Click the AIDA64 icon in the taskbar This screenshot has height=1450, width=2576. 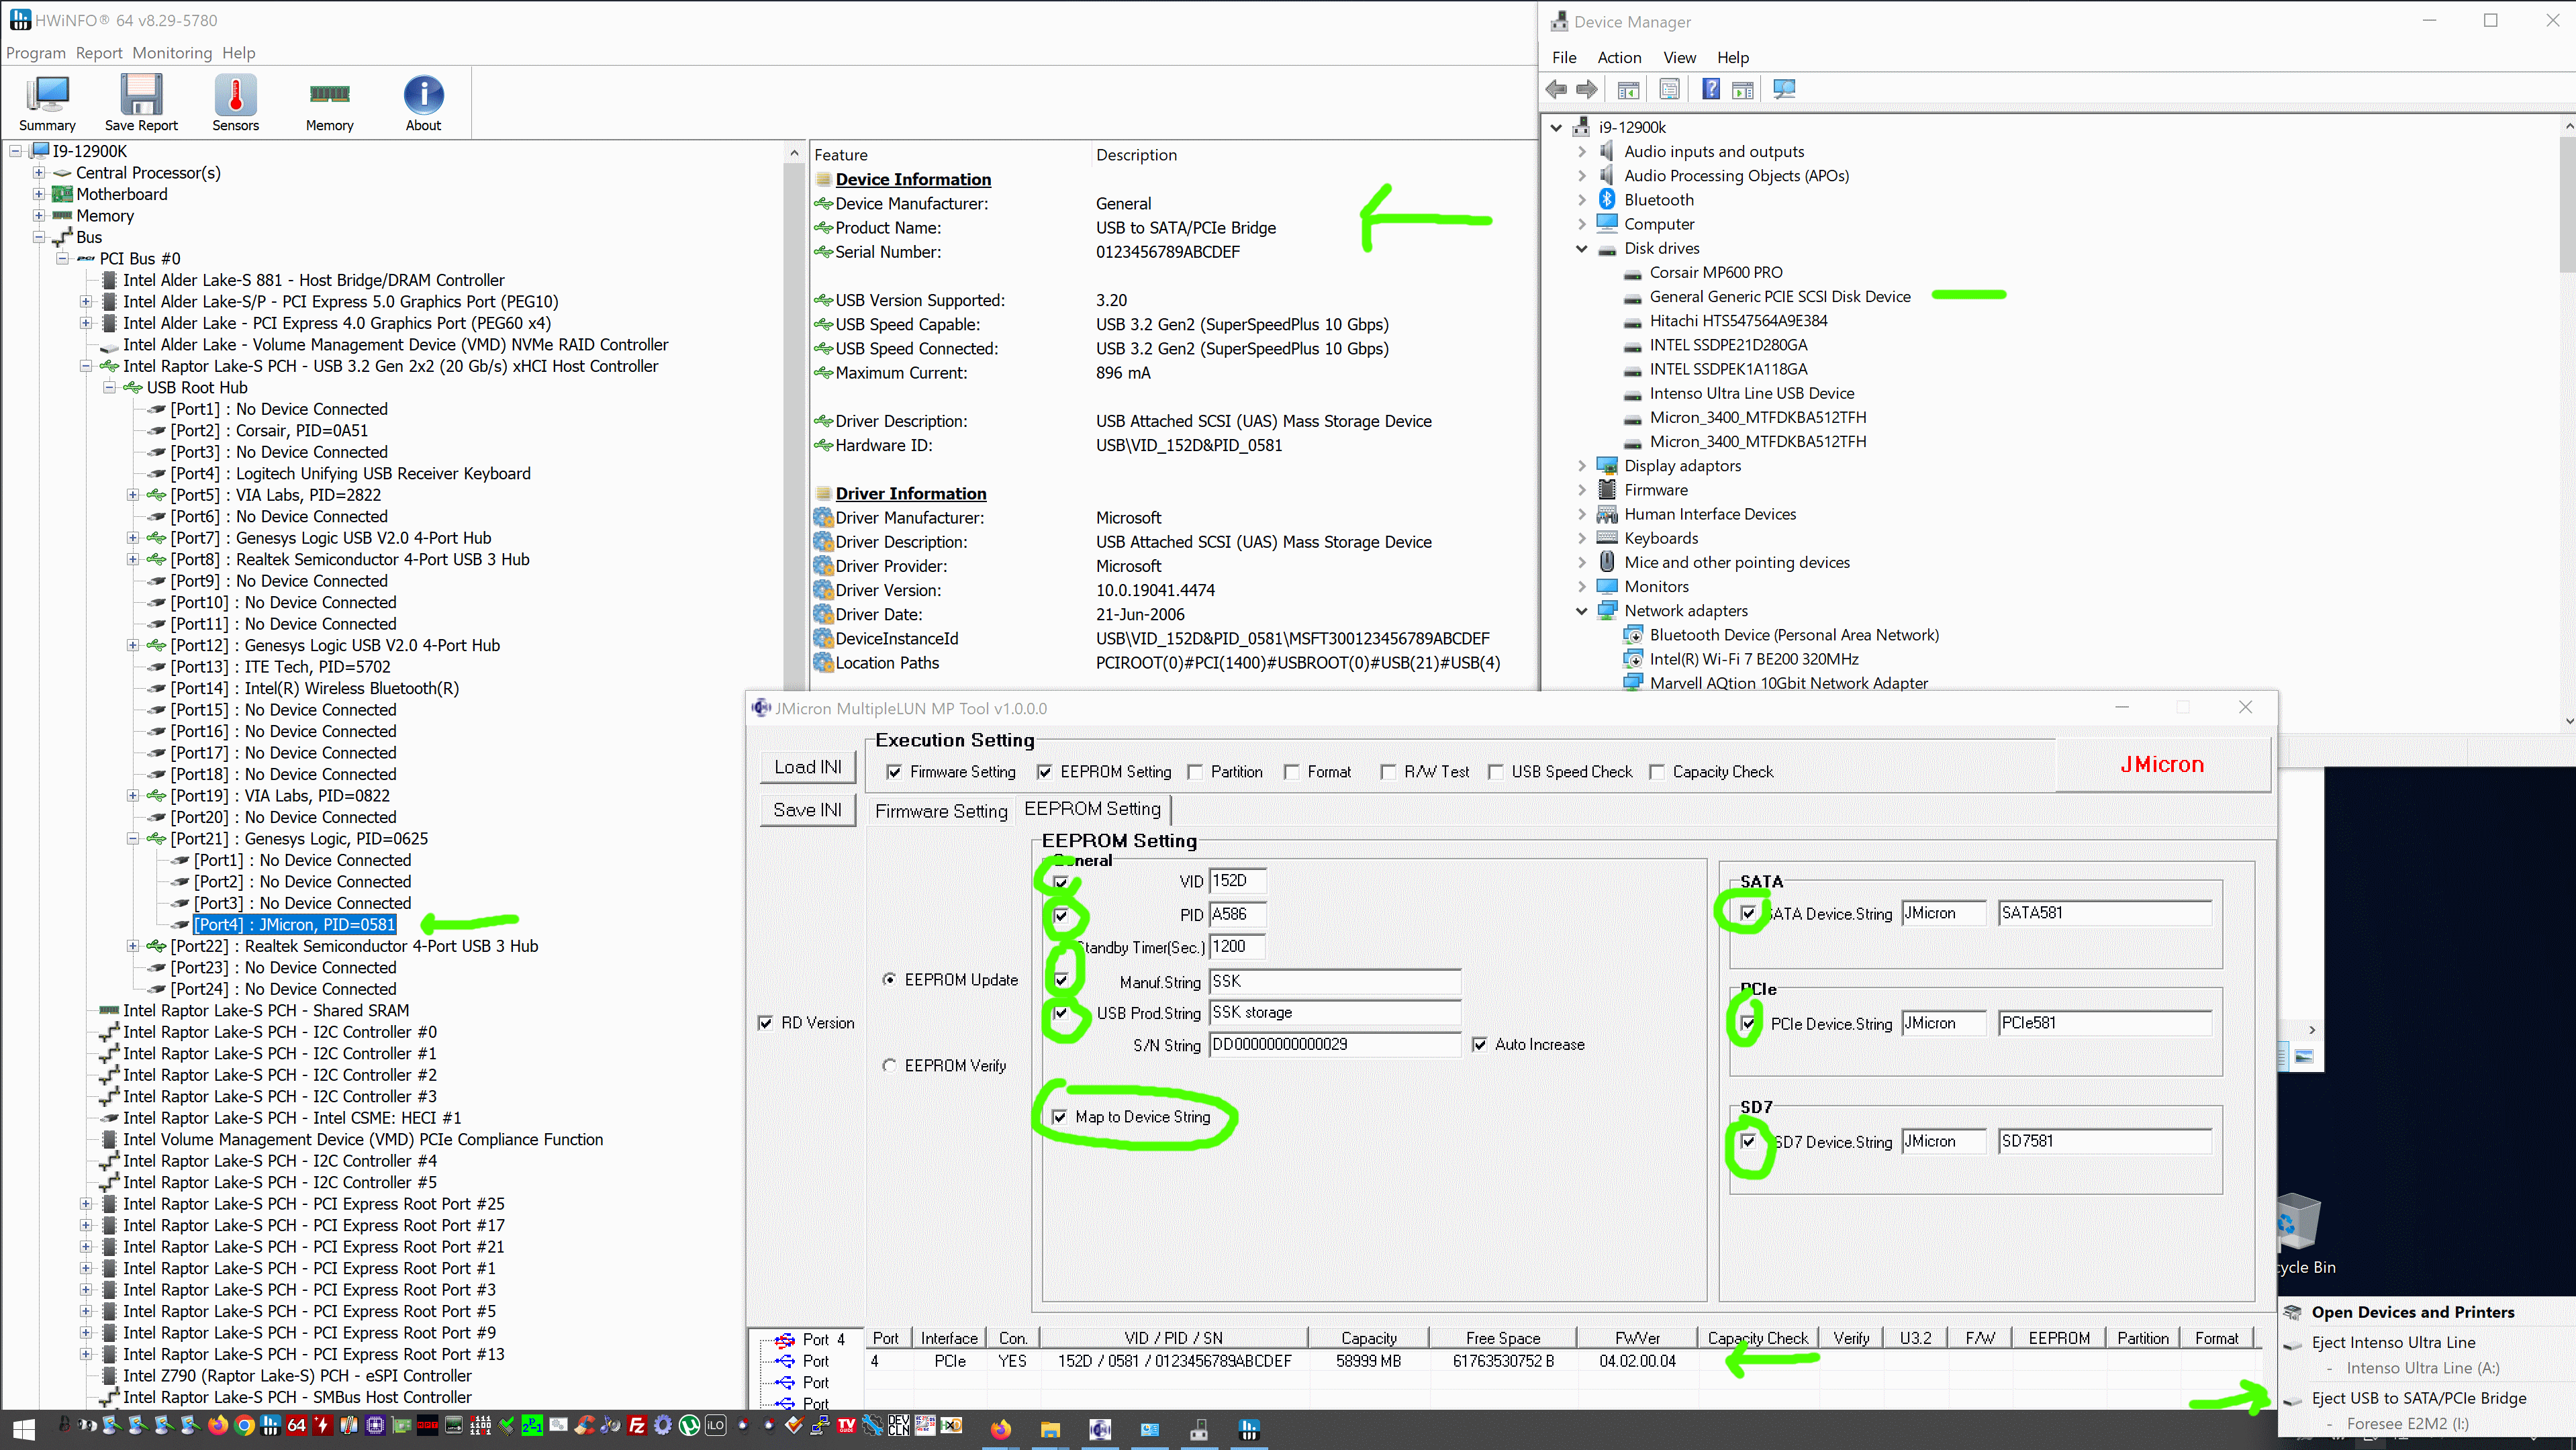(x=296, y=1426)
